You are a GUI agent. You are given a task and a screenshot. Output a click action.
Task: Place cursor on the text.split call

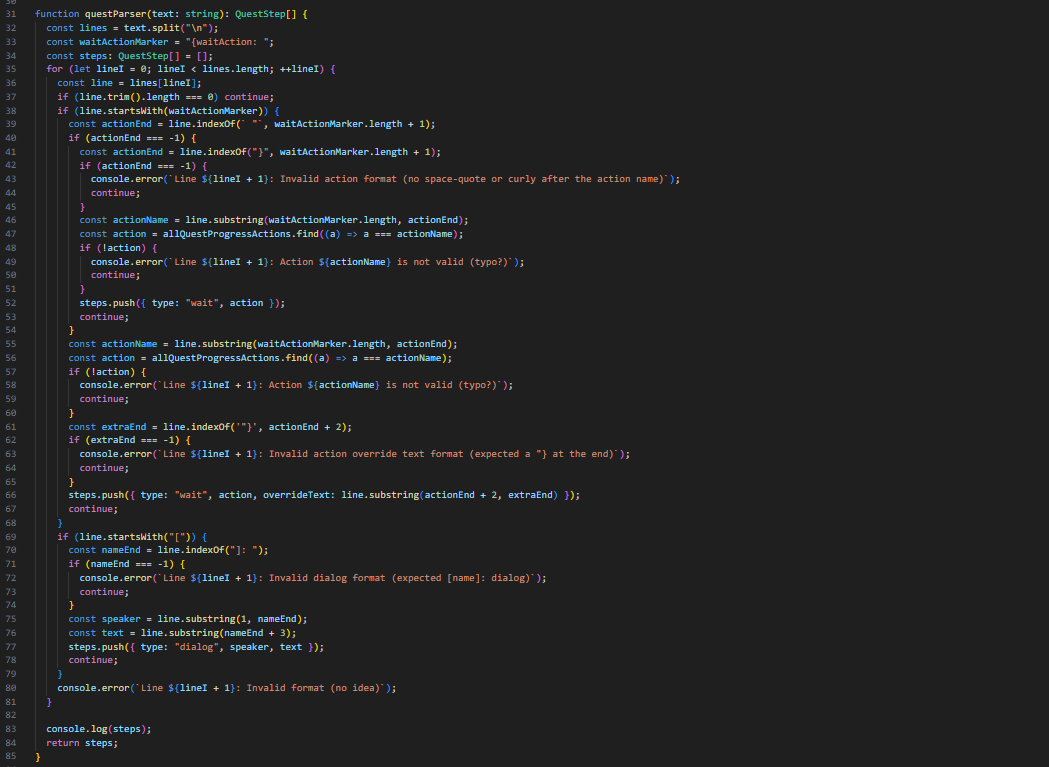coord(149,28)
